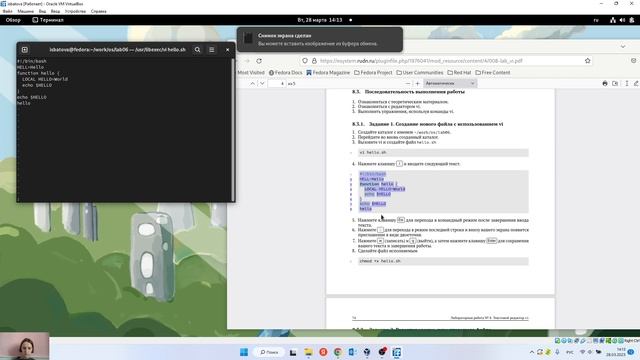This screenshot has height=360, width=640.
Task: Save the PDF document
Action: click(x=615, y=84)
